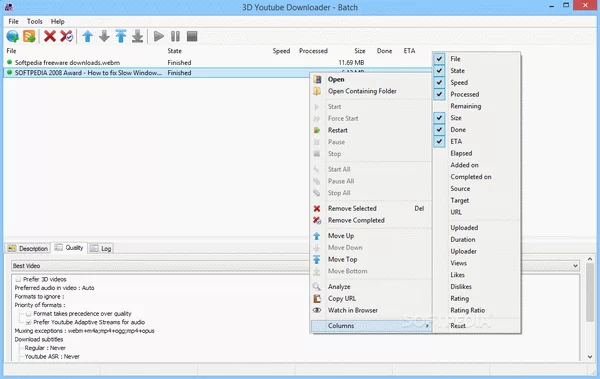Click the add URL globe toolbar icon

tap(13, 36)
